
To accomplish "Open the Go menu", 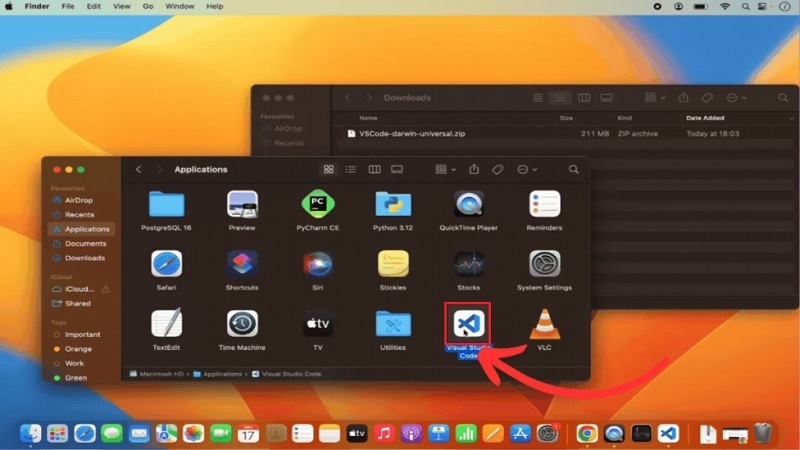I will pos(148,7).
